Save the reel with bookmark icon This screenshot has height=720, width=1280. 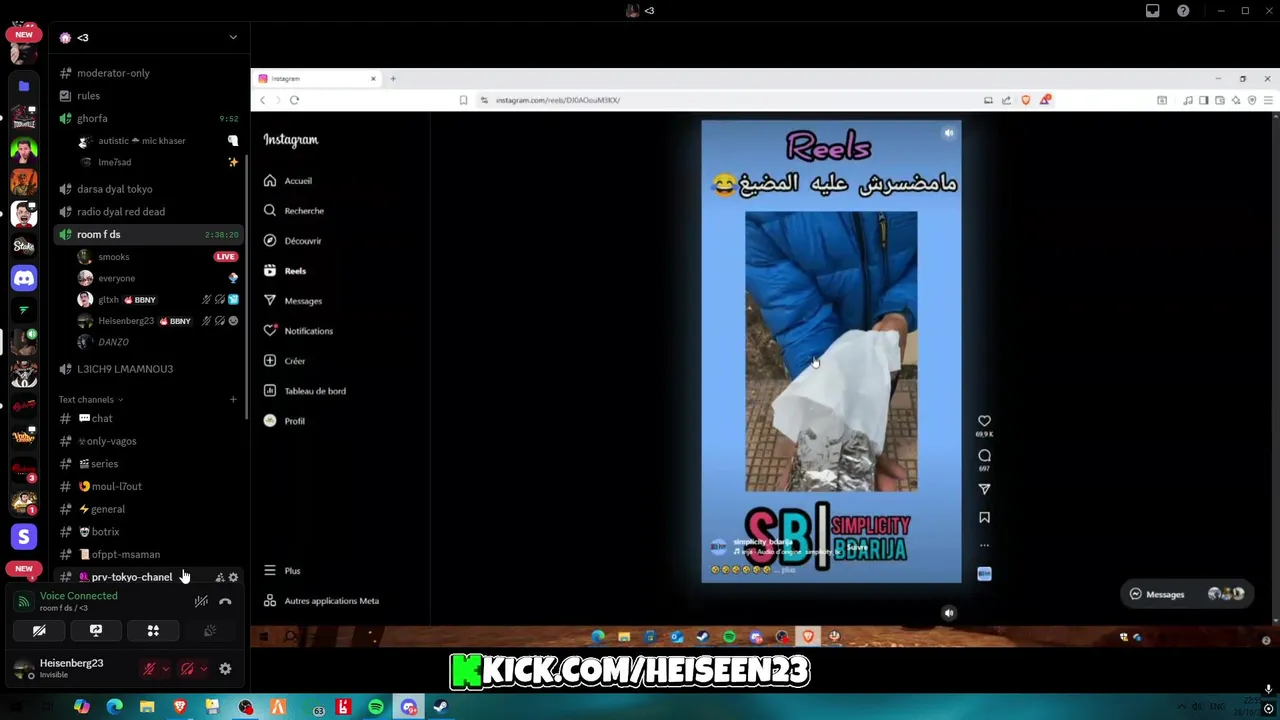coord(984,518)
